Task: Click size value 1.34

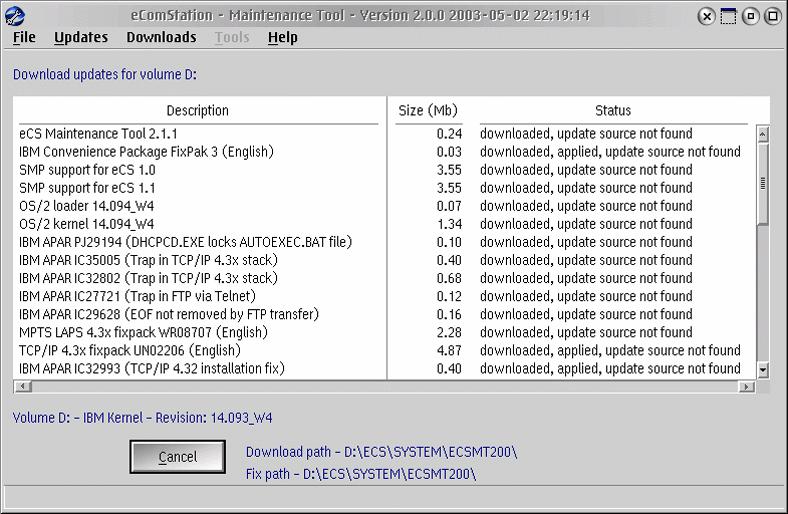Action: point(449,224)
